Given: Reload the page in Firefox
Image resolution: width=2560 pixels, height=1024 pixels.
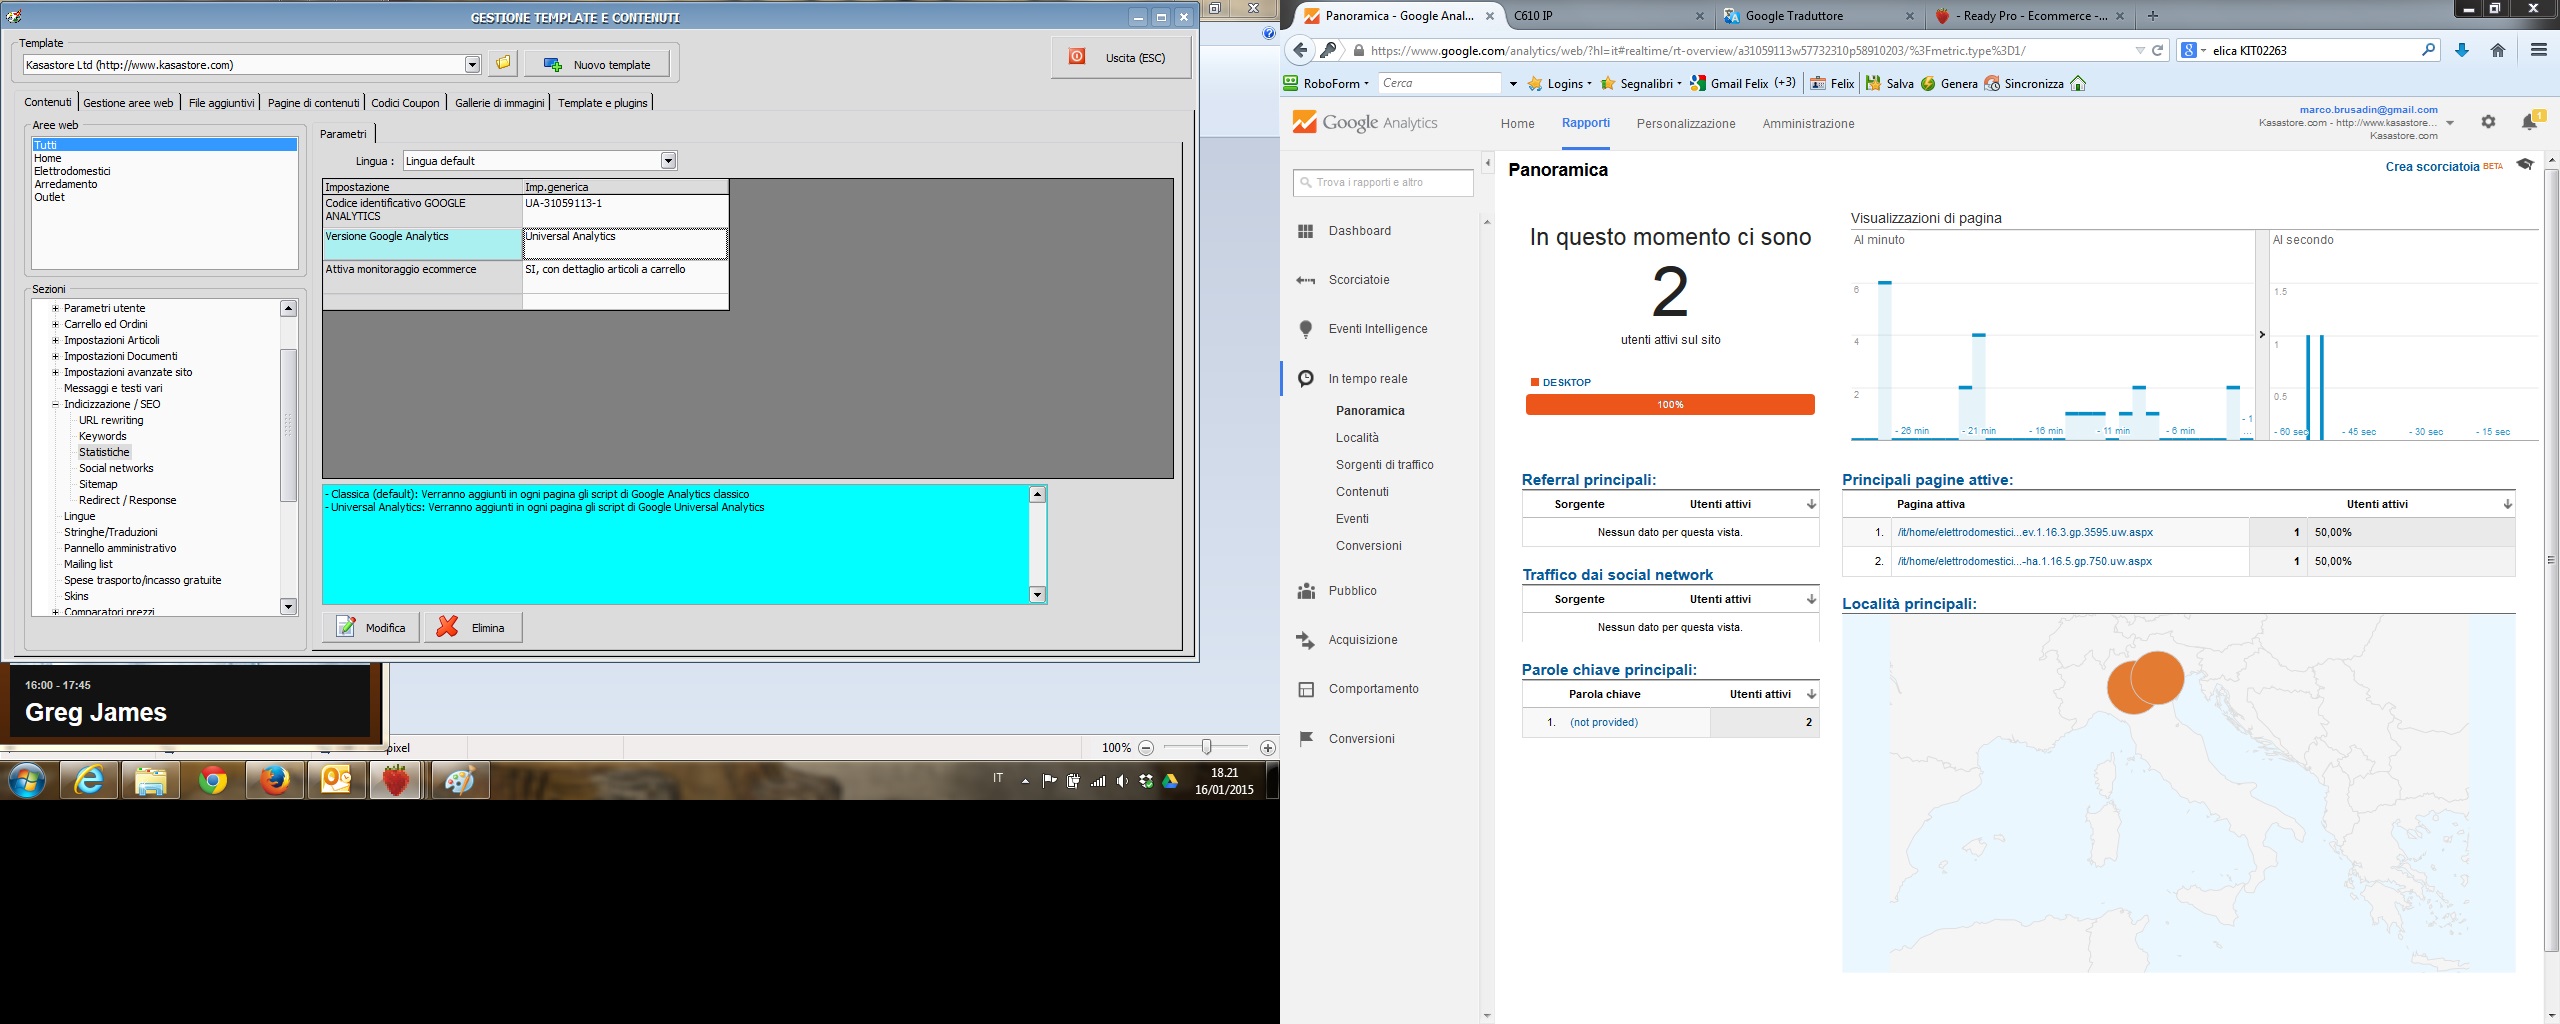Looking at the screenshot, I should click(x=2158, y=50).
